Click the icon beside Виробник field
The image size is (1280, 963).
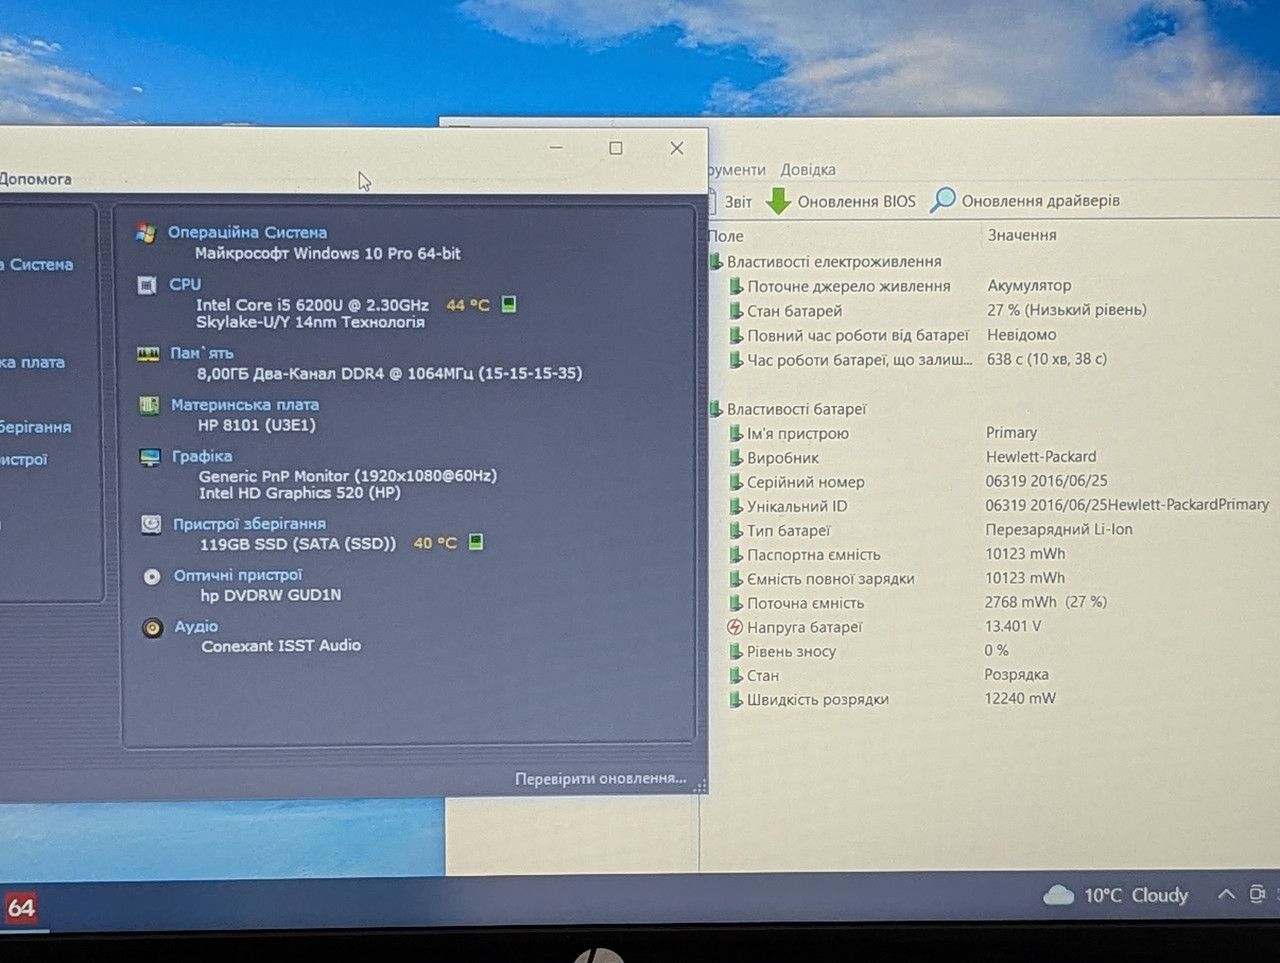[736, 458]
